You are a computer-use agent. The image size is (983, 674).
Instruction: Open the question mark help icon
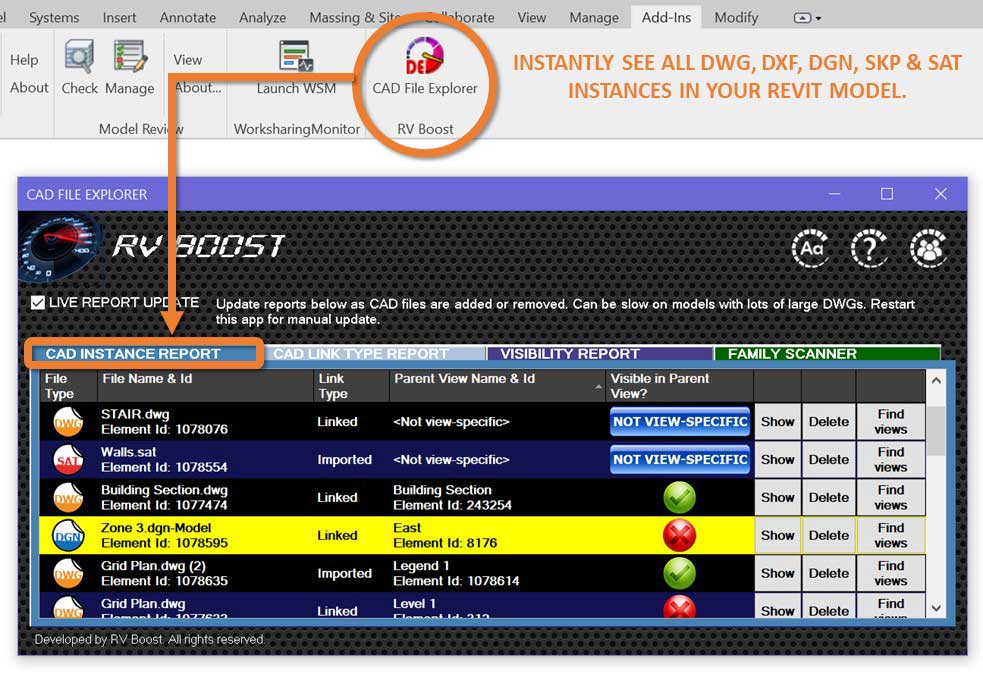(869, 248)
